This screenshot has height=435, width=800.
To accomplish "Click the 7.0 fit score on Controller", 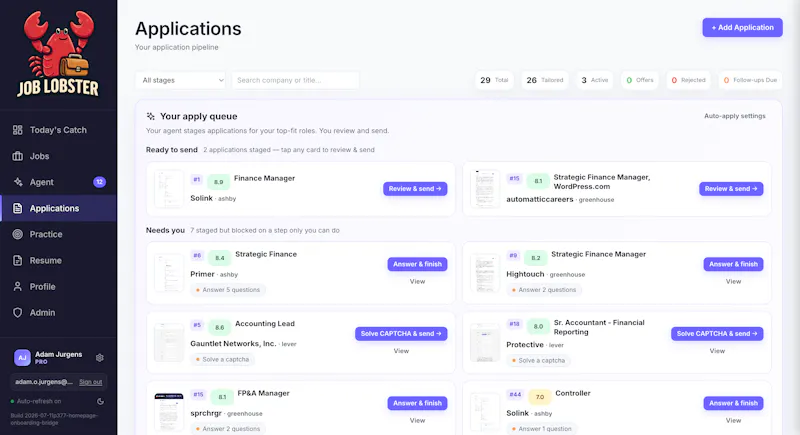I will pyautogui.click(x=540, y=397).
